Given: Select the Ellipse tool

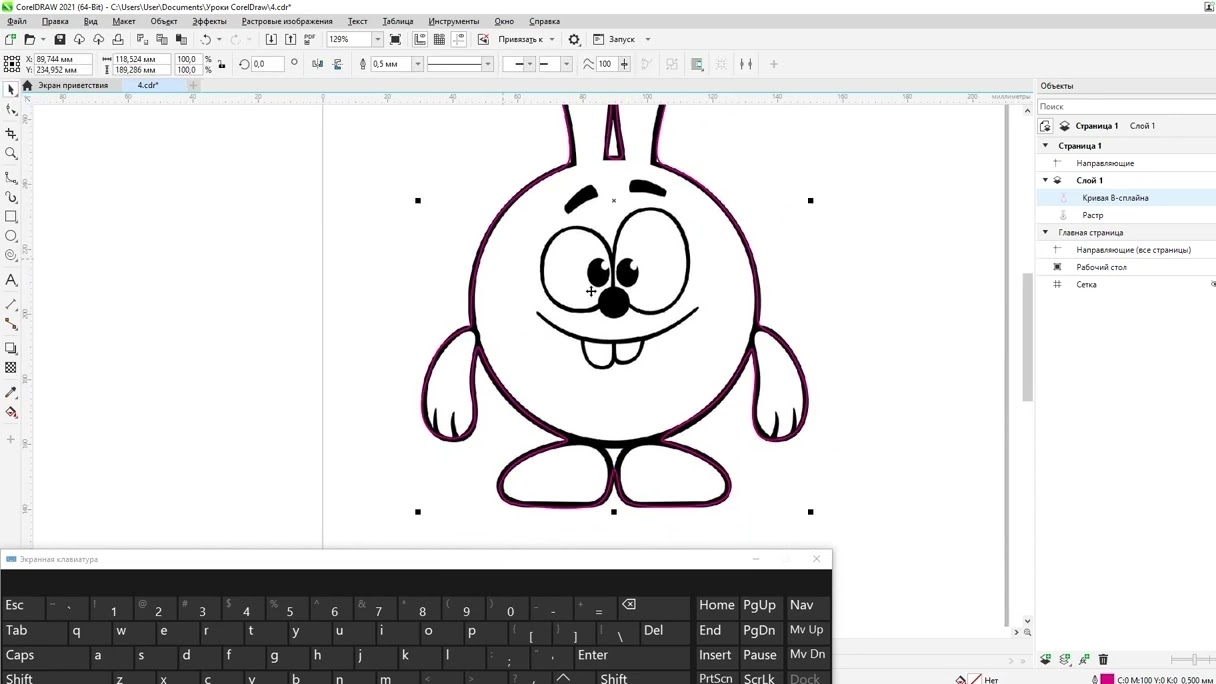Looking at the screenshot, I should tap(11, 237).
